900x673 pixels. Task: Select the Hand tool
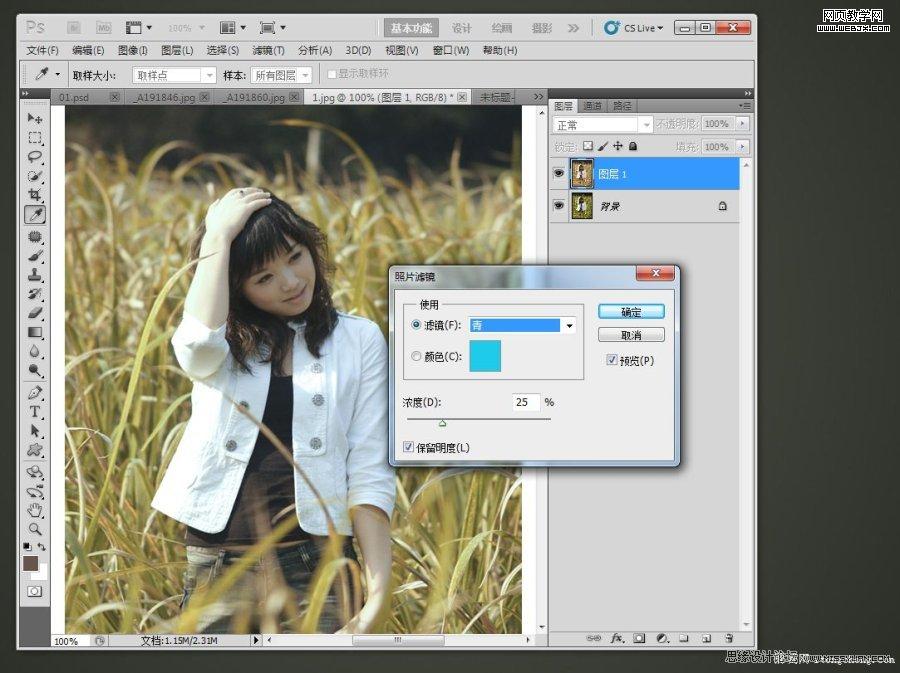tap(35, 510)
